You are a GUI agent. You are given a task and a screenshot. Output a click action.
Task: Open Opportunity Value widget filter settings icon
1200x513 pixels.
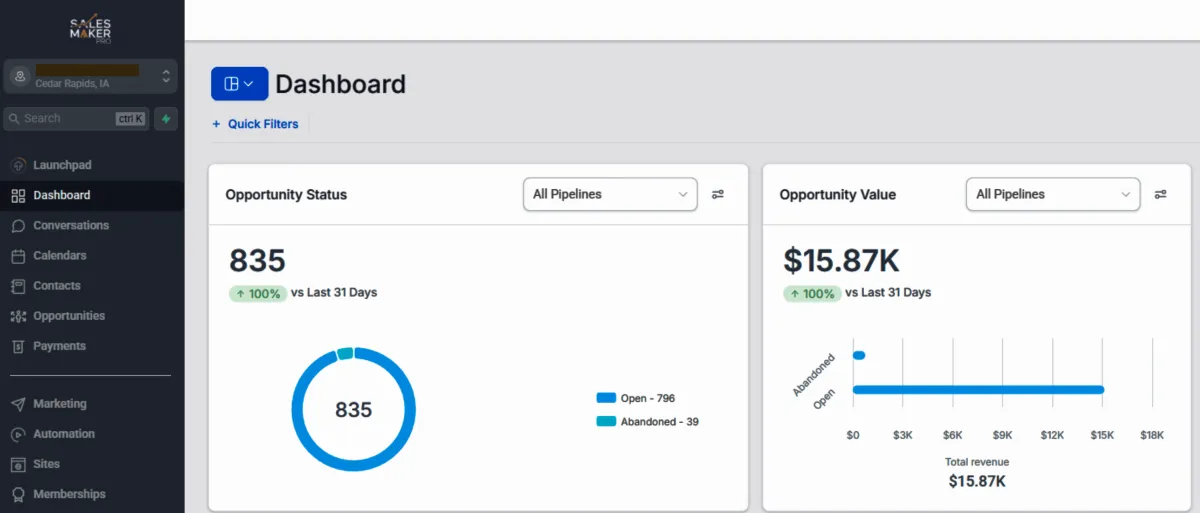pos(1160,194)
